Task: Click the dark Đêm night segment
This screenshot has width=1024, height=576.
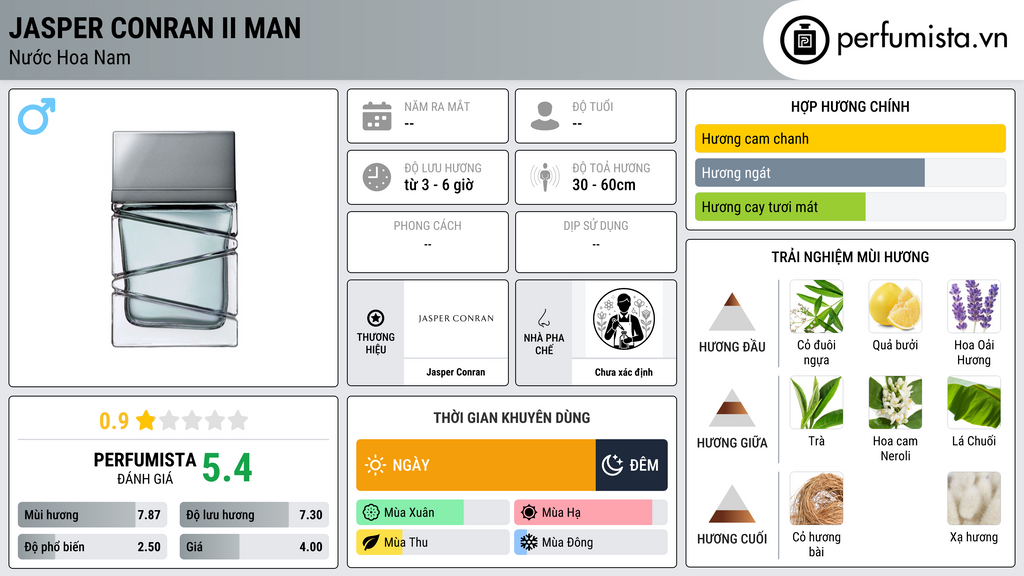Action: pos(632,465)
